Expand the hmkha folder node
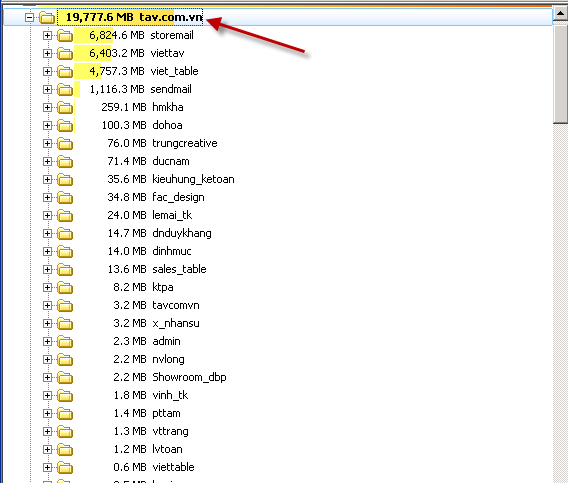Screen dimensions: 568x483 [47, 108]
